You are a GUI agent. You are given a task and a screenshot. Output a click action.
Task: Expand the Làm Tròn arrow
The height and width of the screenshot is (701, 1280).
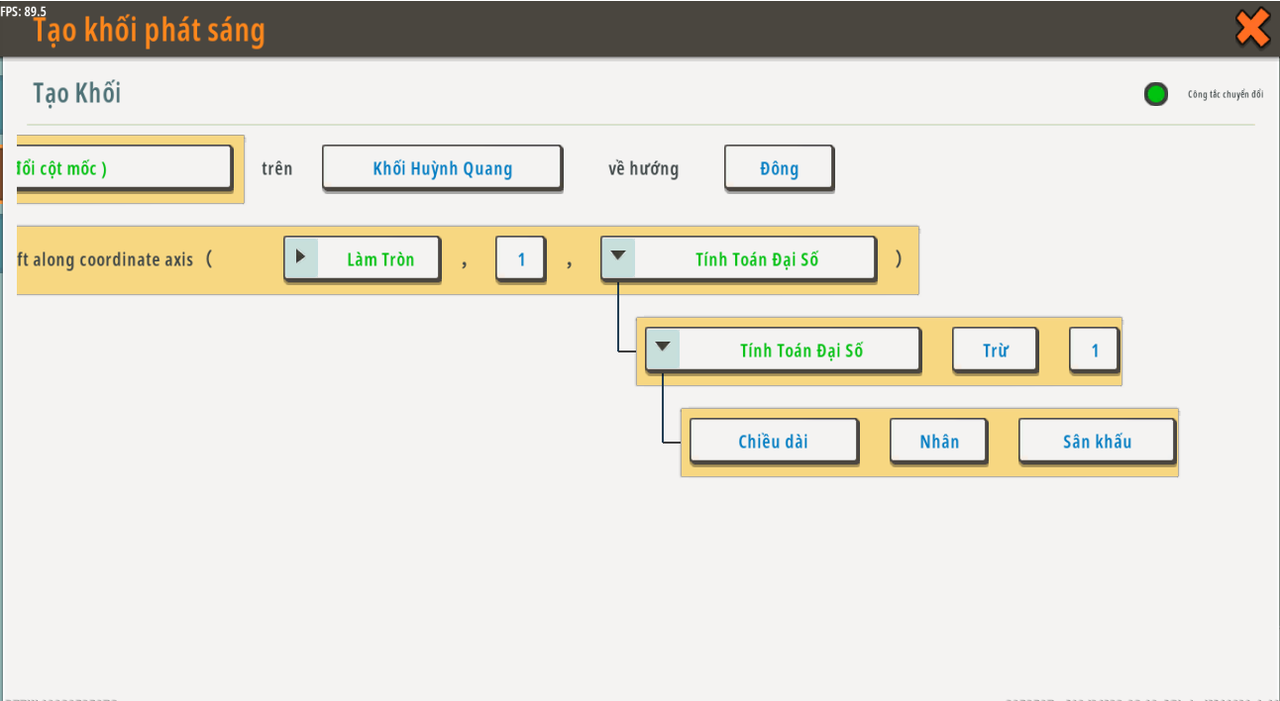pyautogui.click(x=301, y=258)
